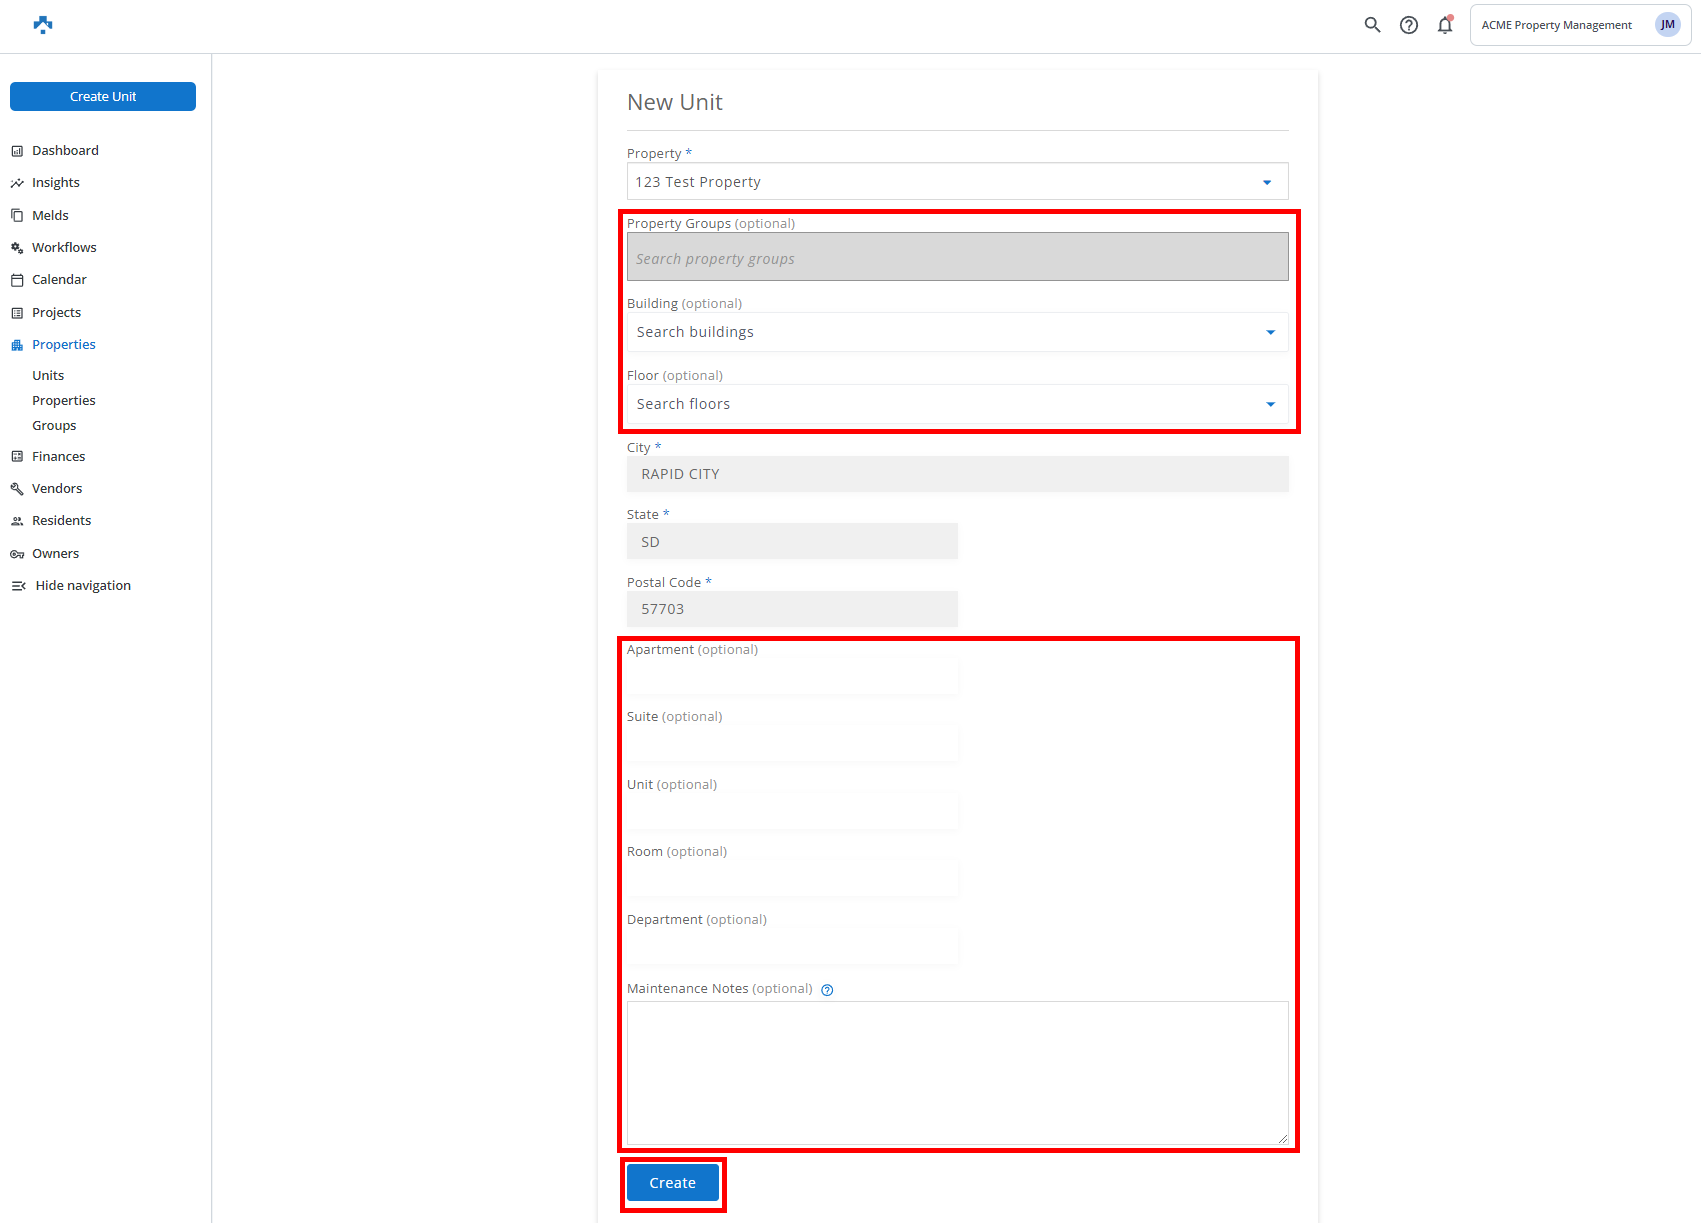Open the Melds section

[x=50, y=215]
